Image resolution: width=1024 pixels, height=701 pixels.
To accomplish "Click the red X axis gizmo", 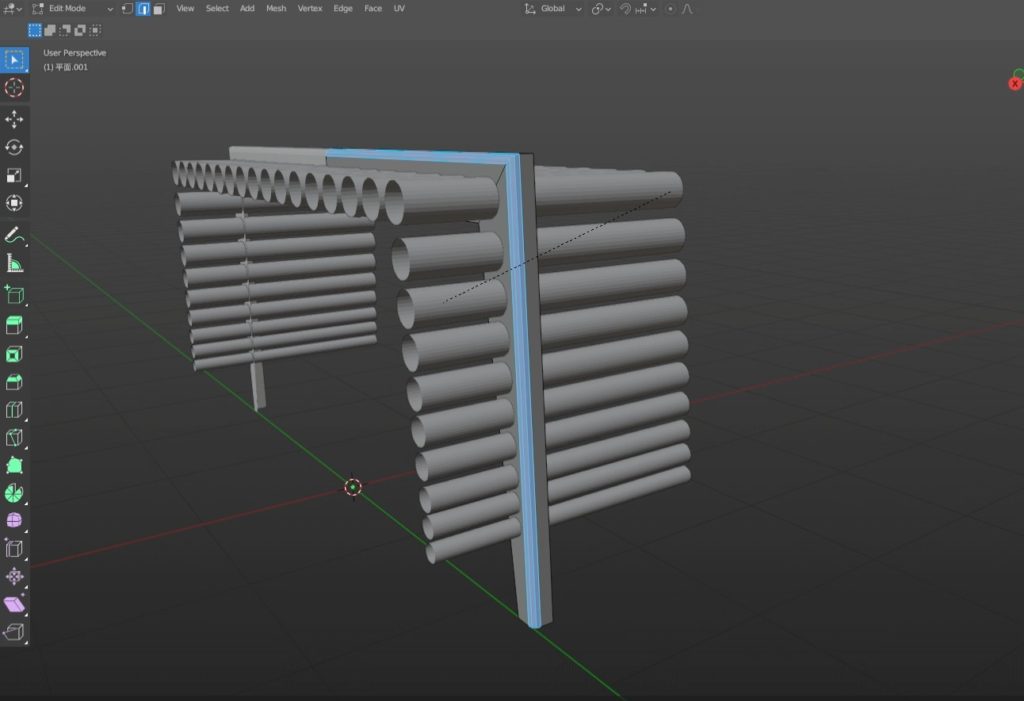I will [x=1015, y=84].
